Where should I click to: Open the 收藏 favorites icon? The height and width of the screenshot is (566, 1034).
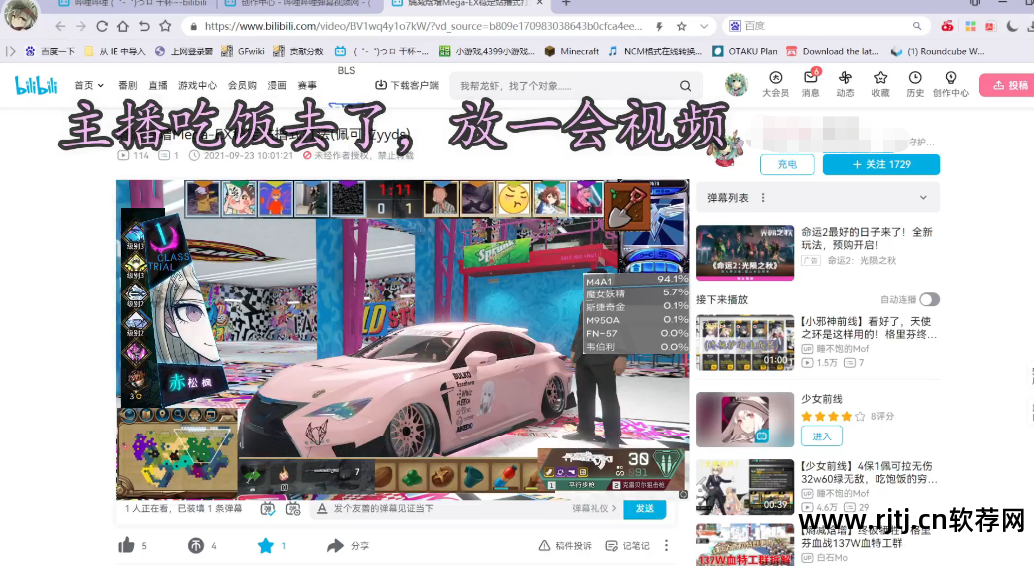tap(880, 85)
